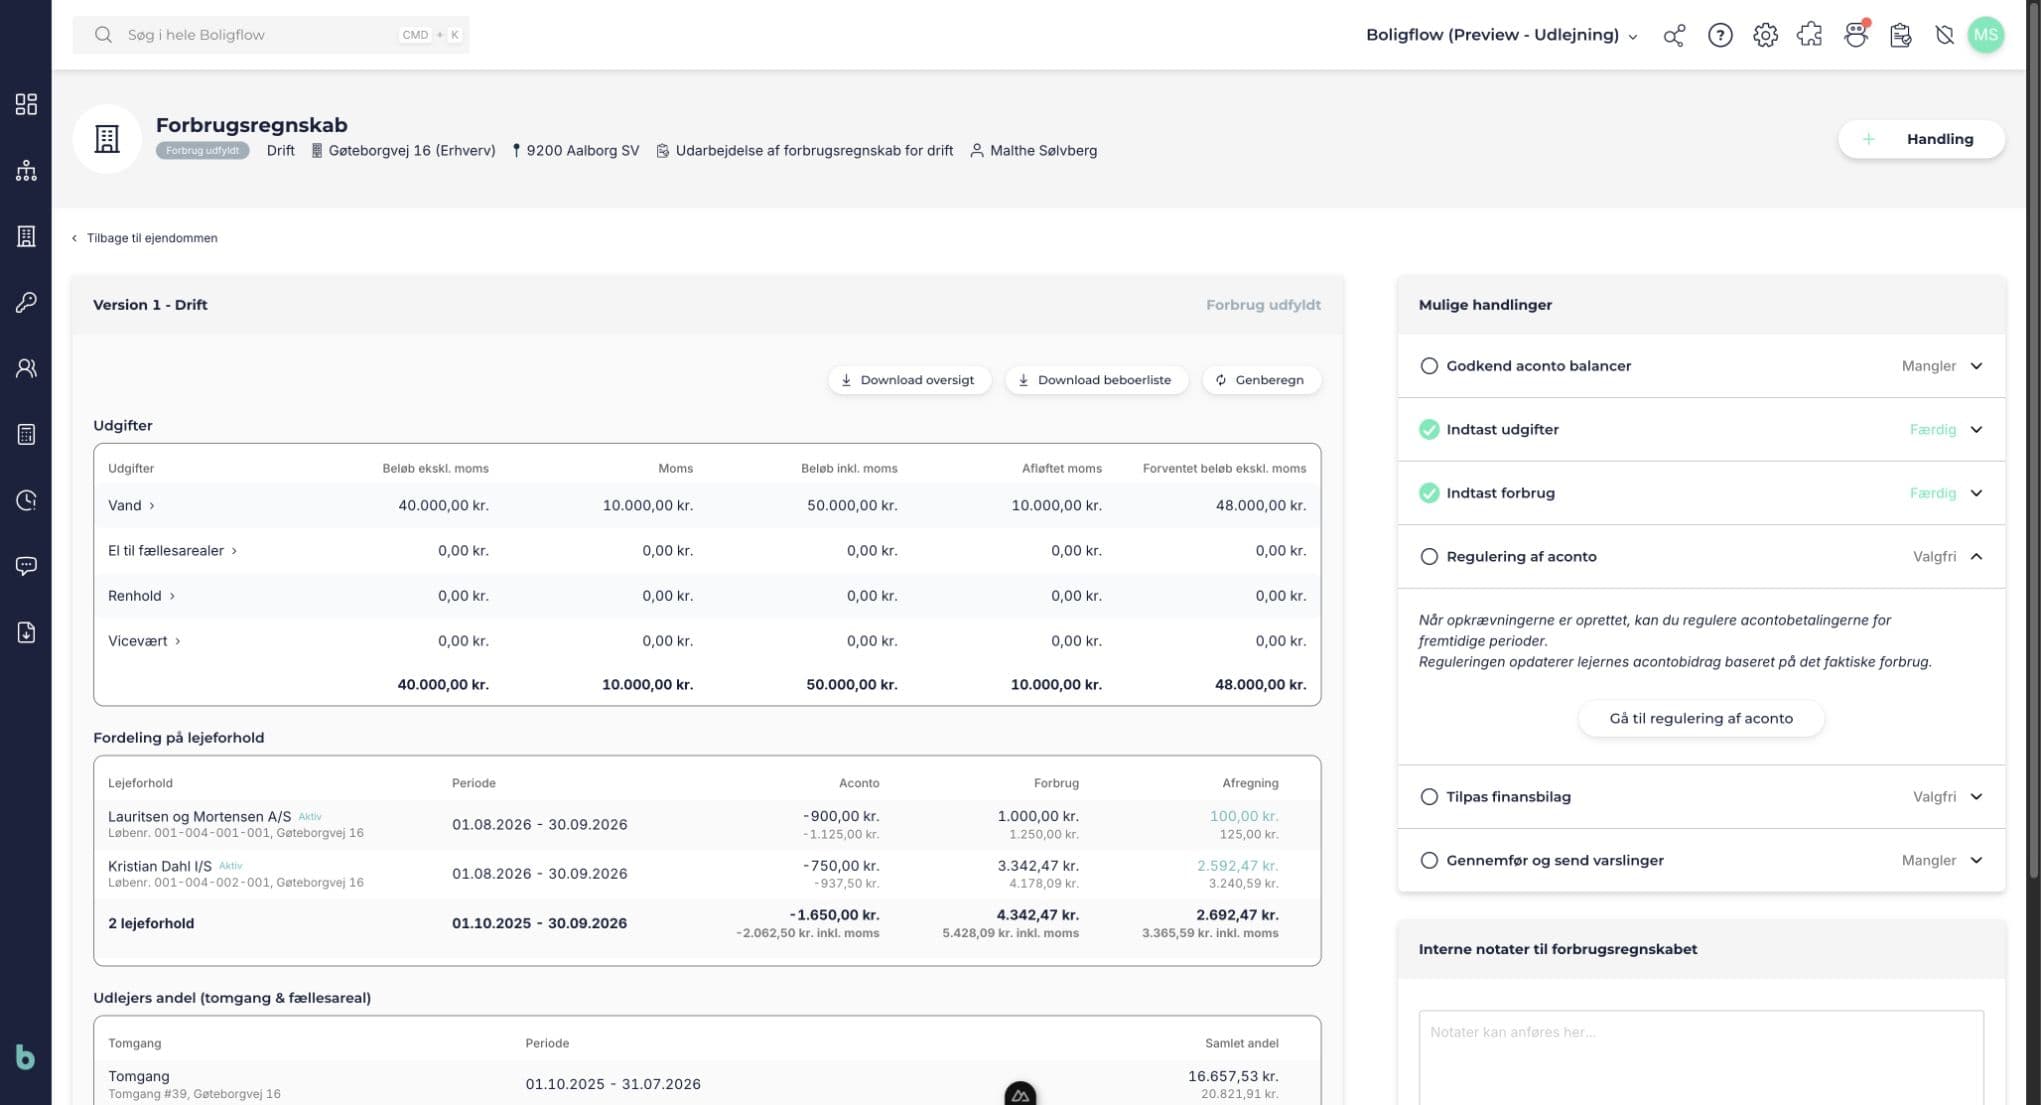Click the Download beboerliste button
The image size is (2041, 1105).
coord(1096,380)
